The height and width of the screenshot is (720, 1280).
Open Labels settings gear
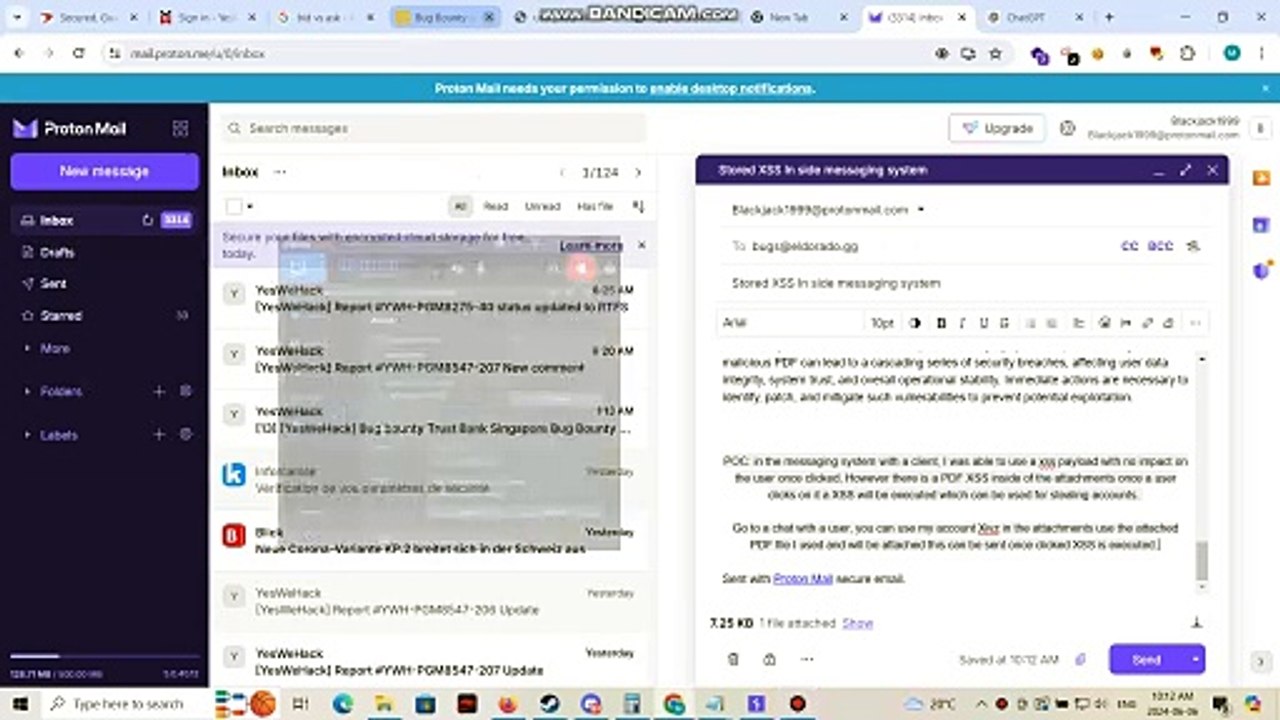tap(185, 435)
